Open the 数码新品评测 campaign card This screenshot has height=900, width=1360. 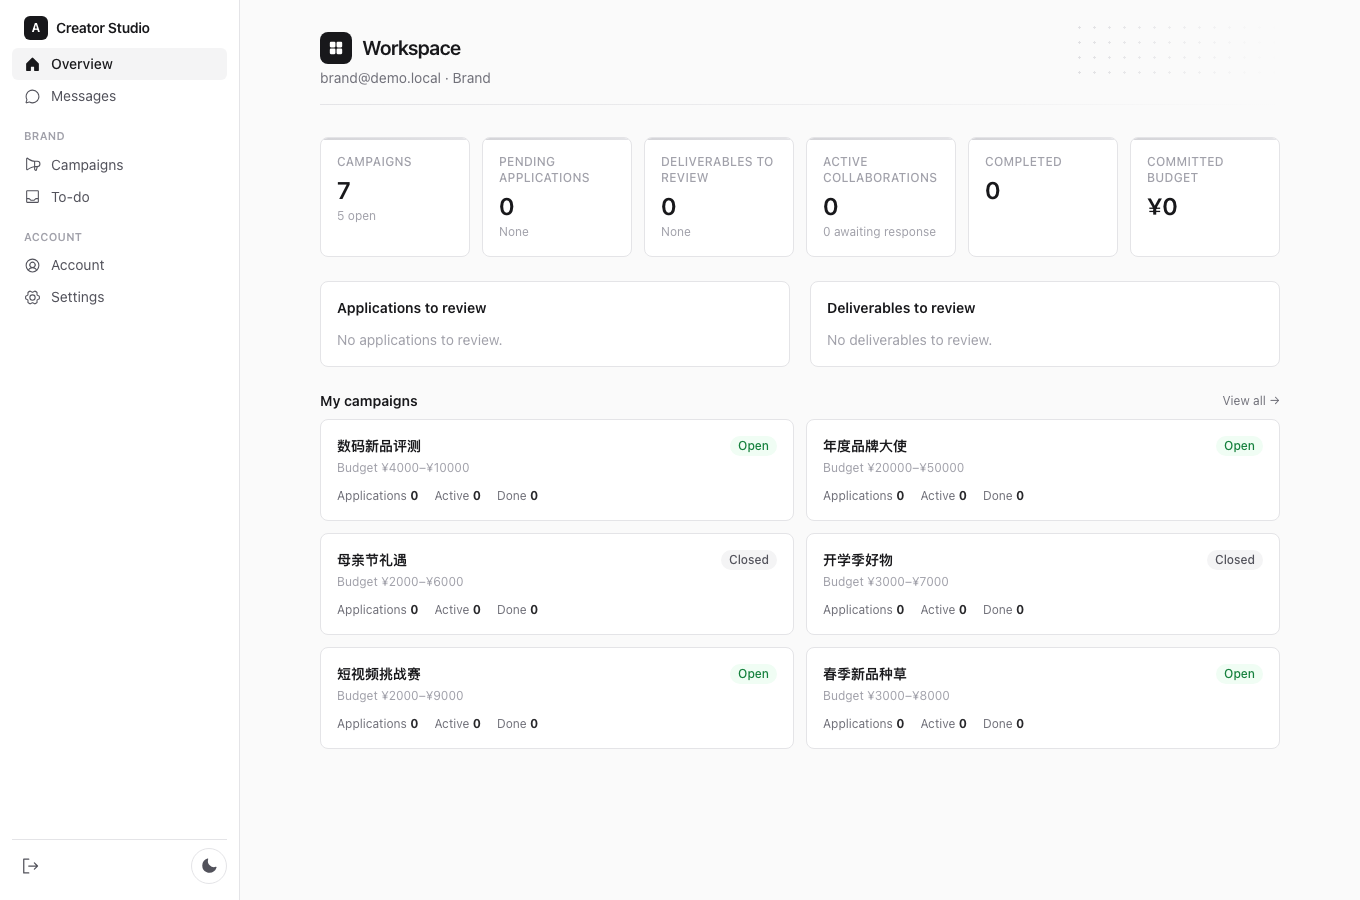[557, 470]
